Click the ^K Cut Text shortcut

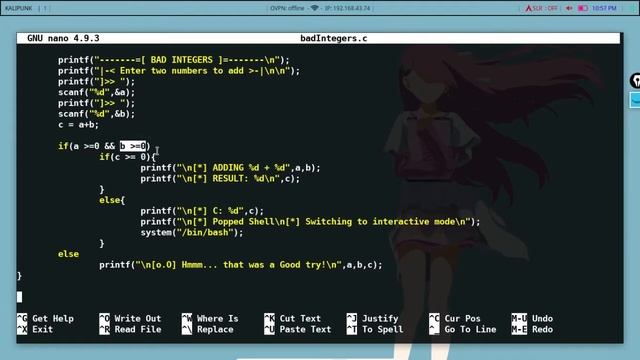pyautogui.click(x=293, y=318)
